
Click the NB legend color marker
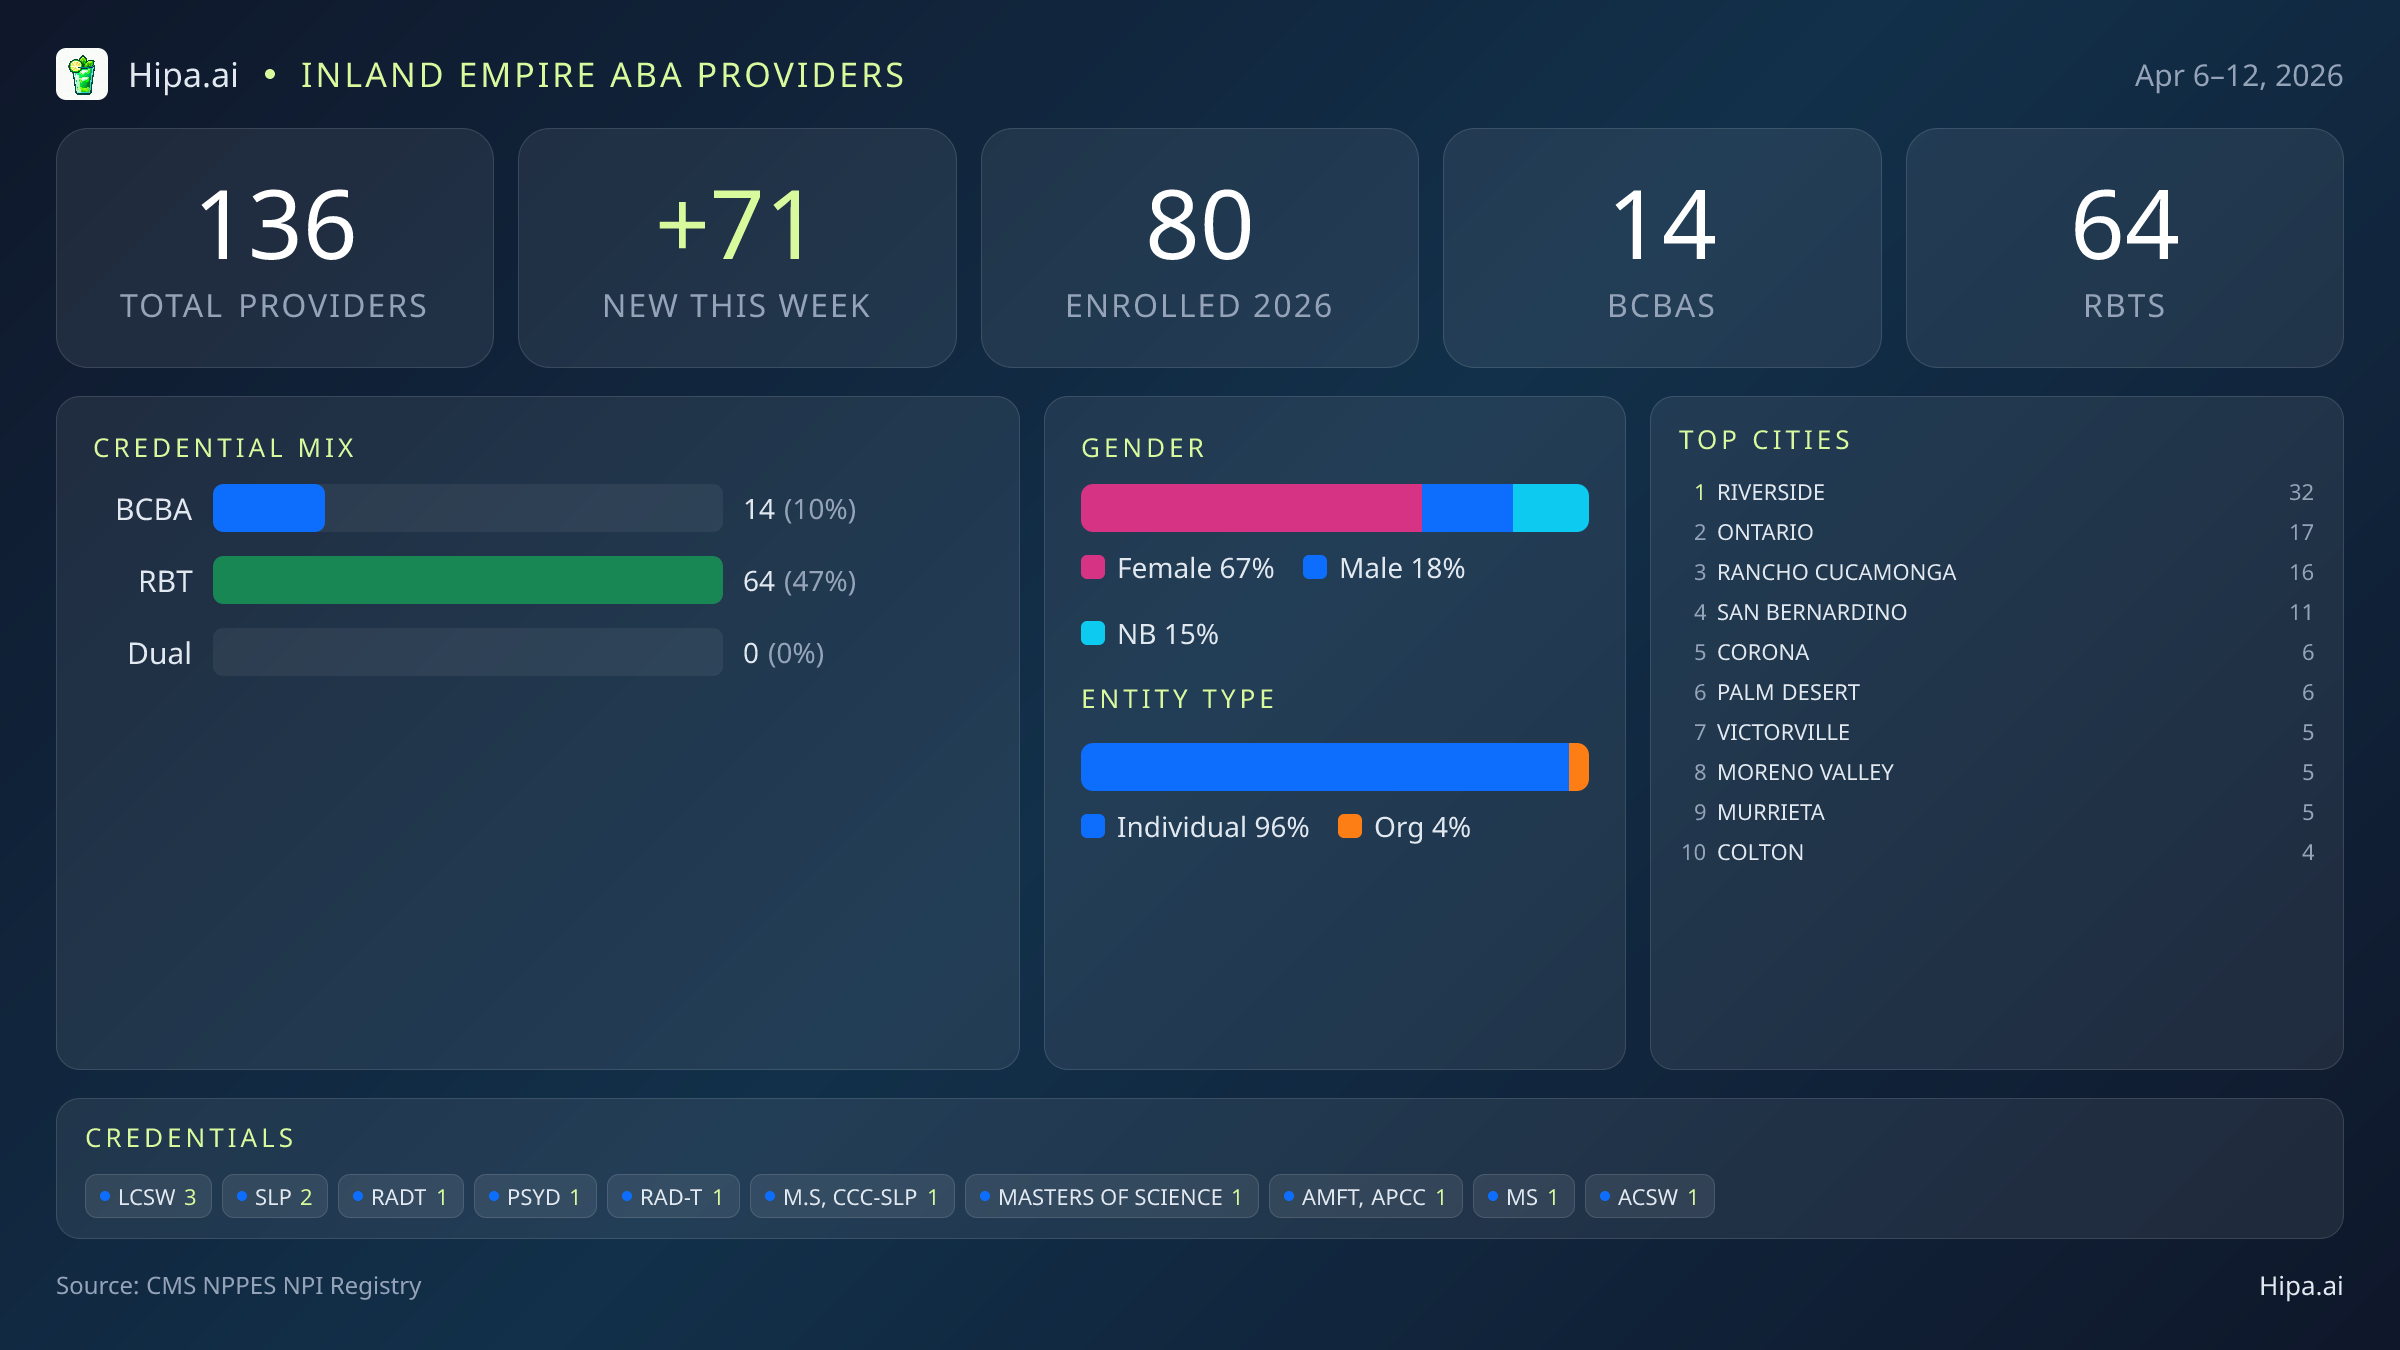pos(1094,633)
